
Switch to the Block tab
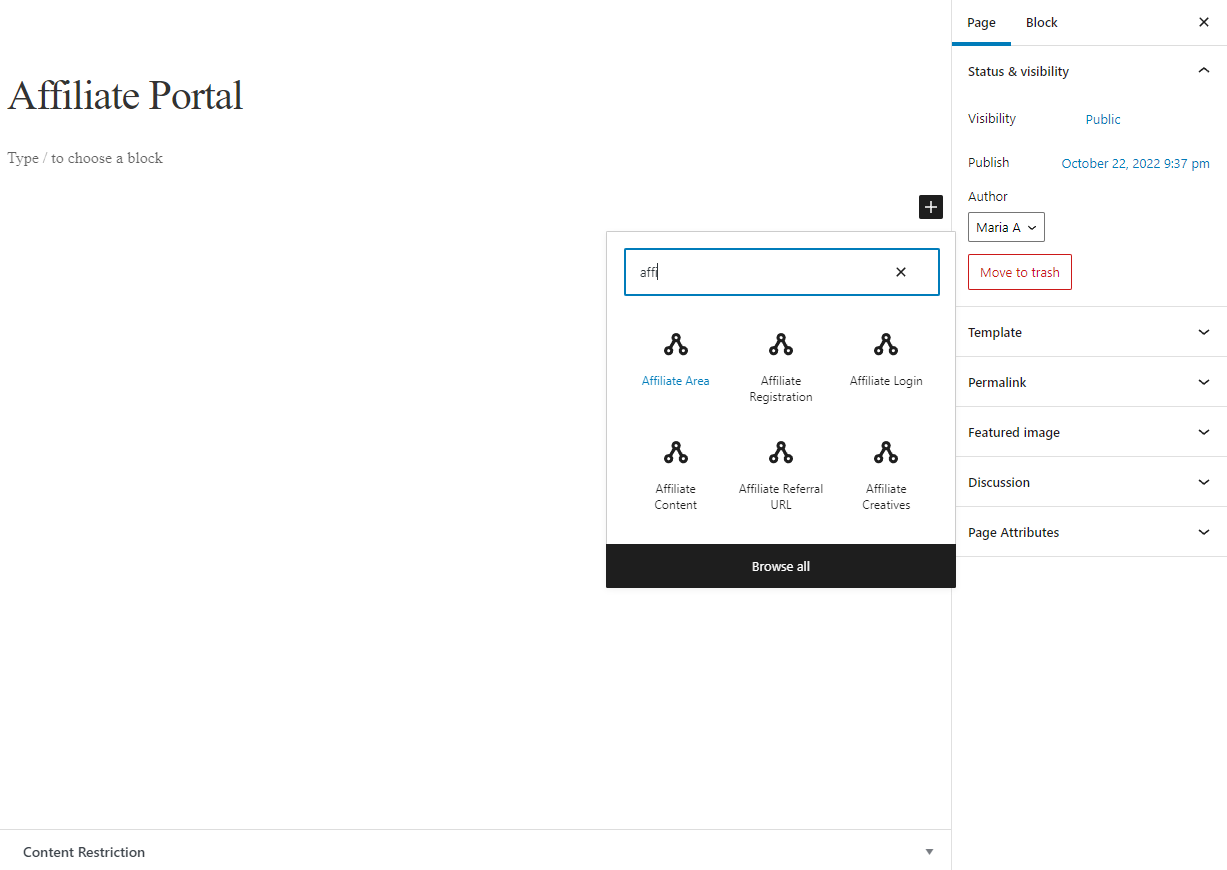tap(1042, 23)
